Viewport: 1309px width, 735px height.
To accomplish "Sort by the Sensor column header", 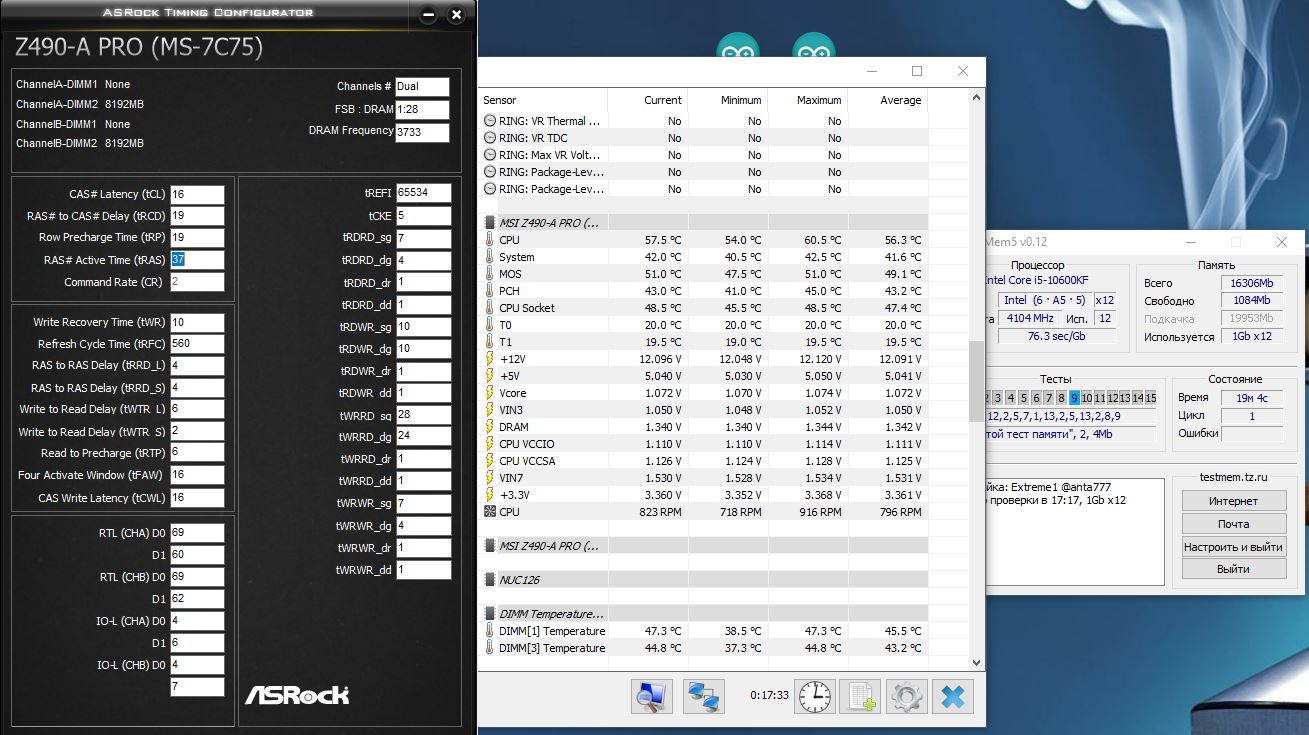I will point(543,100).
